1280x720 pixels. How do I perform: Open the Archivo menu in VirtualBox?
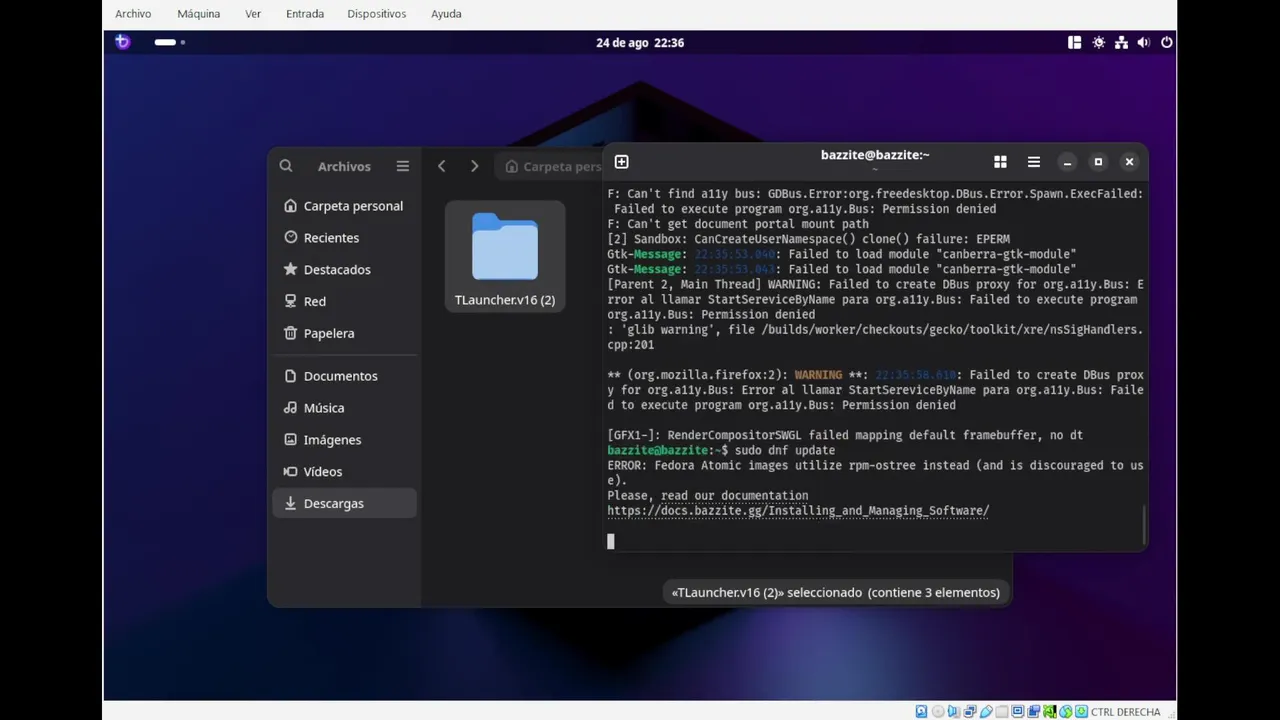[133, 14]
